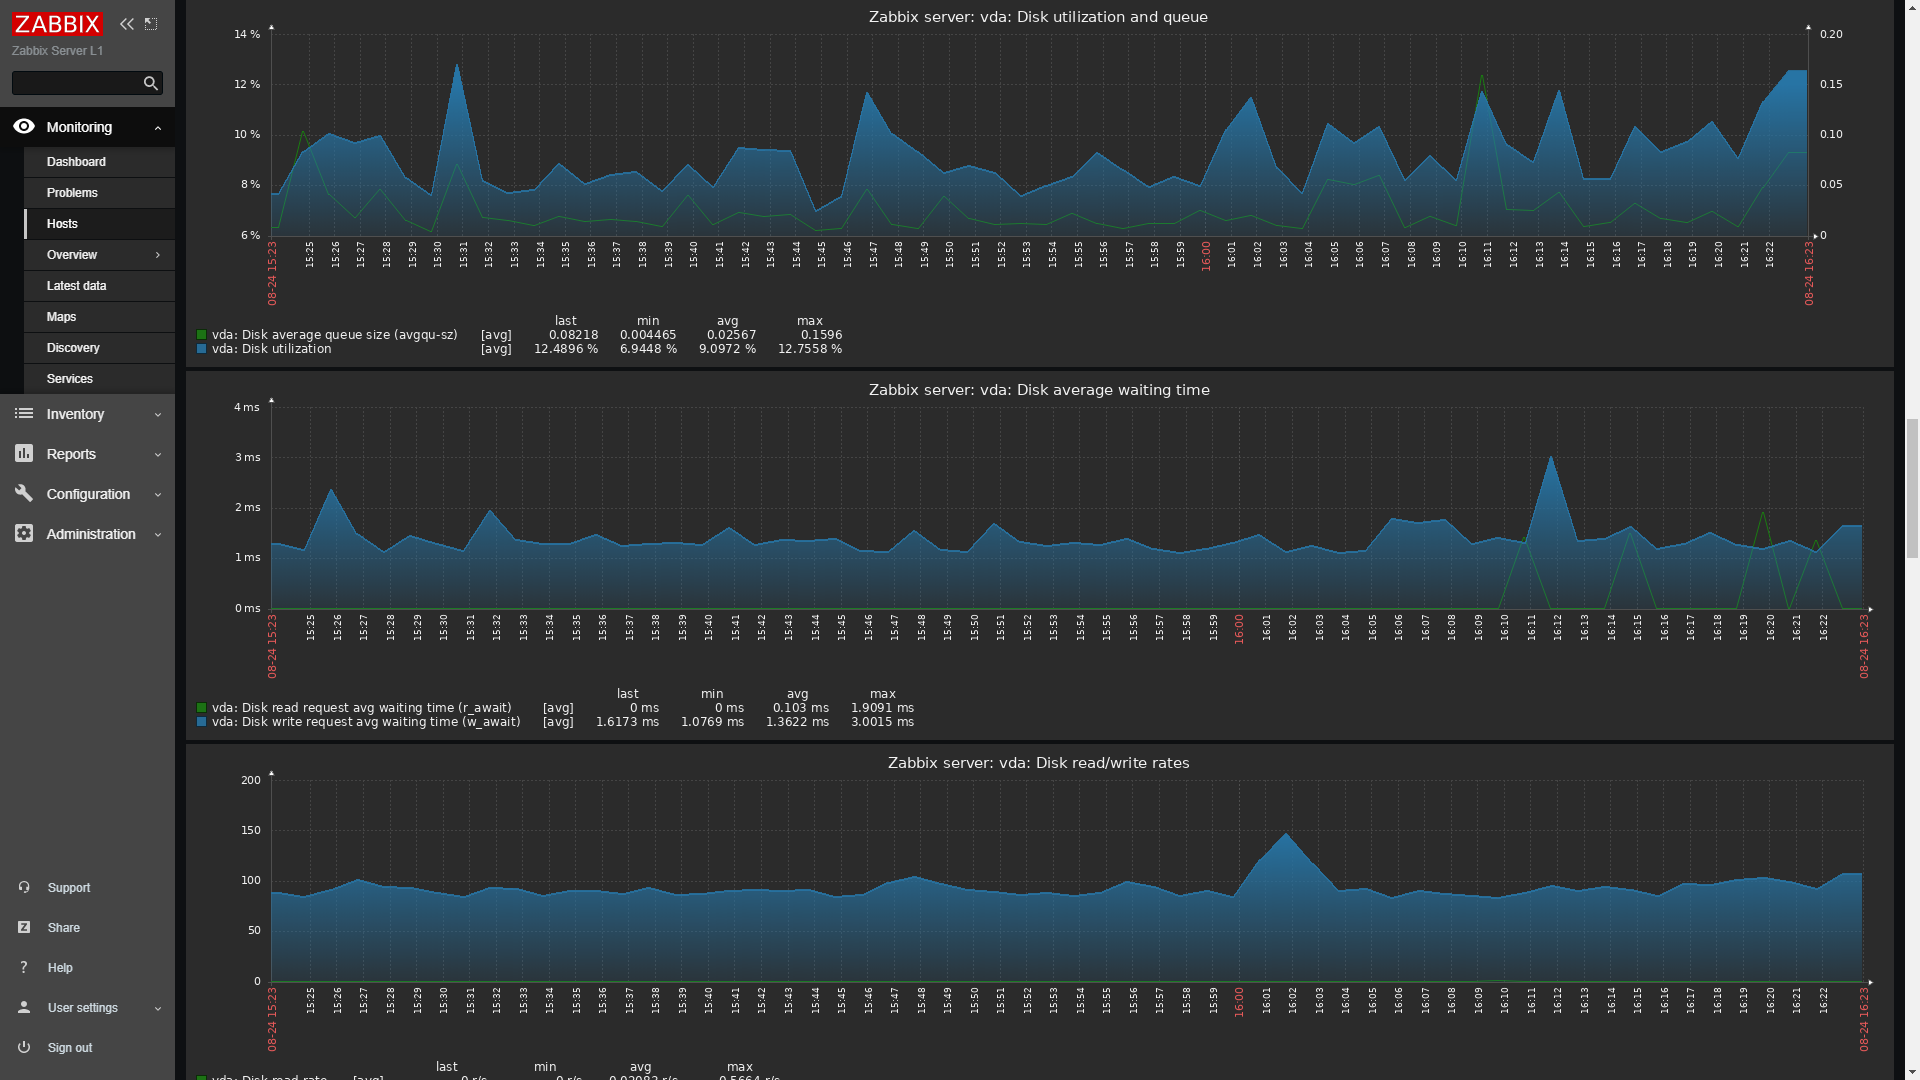Click the Sign out power icon
The image size is (1920, 1080).
point(24,1048)
